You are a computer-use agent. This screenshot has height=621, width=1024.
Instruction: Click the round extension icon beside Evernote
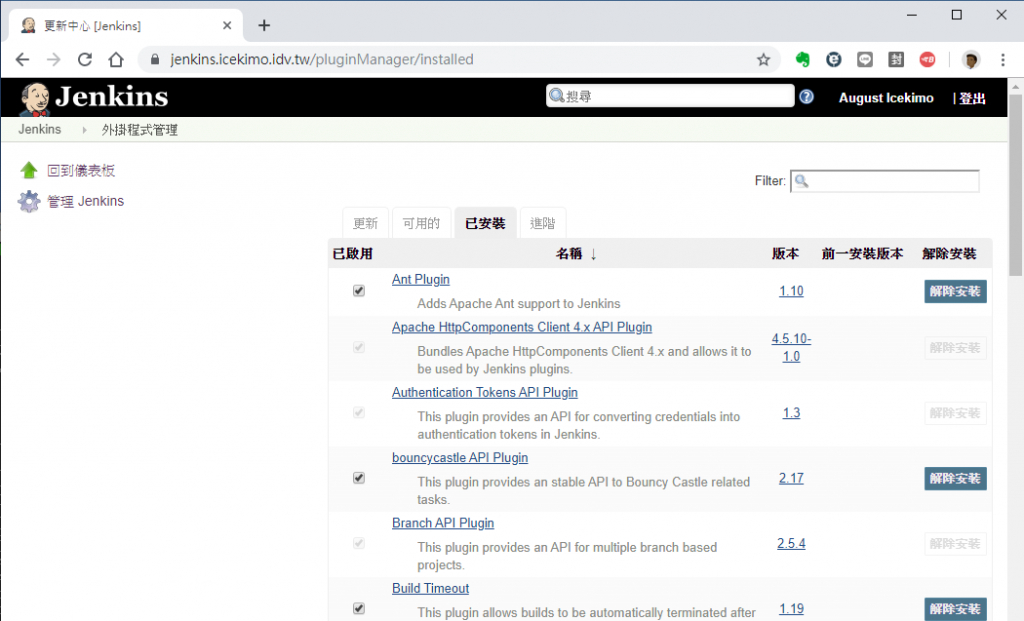coord(834,59)
